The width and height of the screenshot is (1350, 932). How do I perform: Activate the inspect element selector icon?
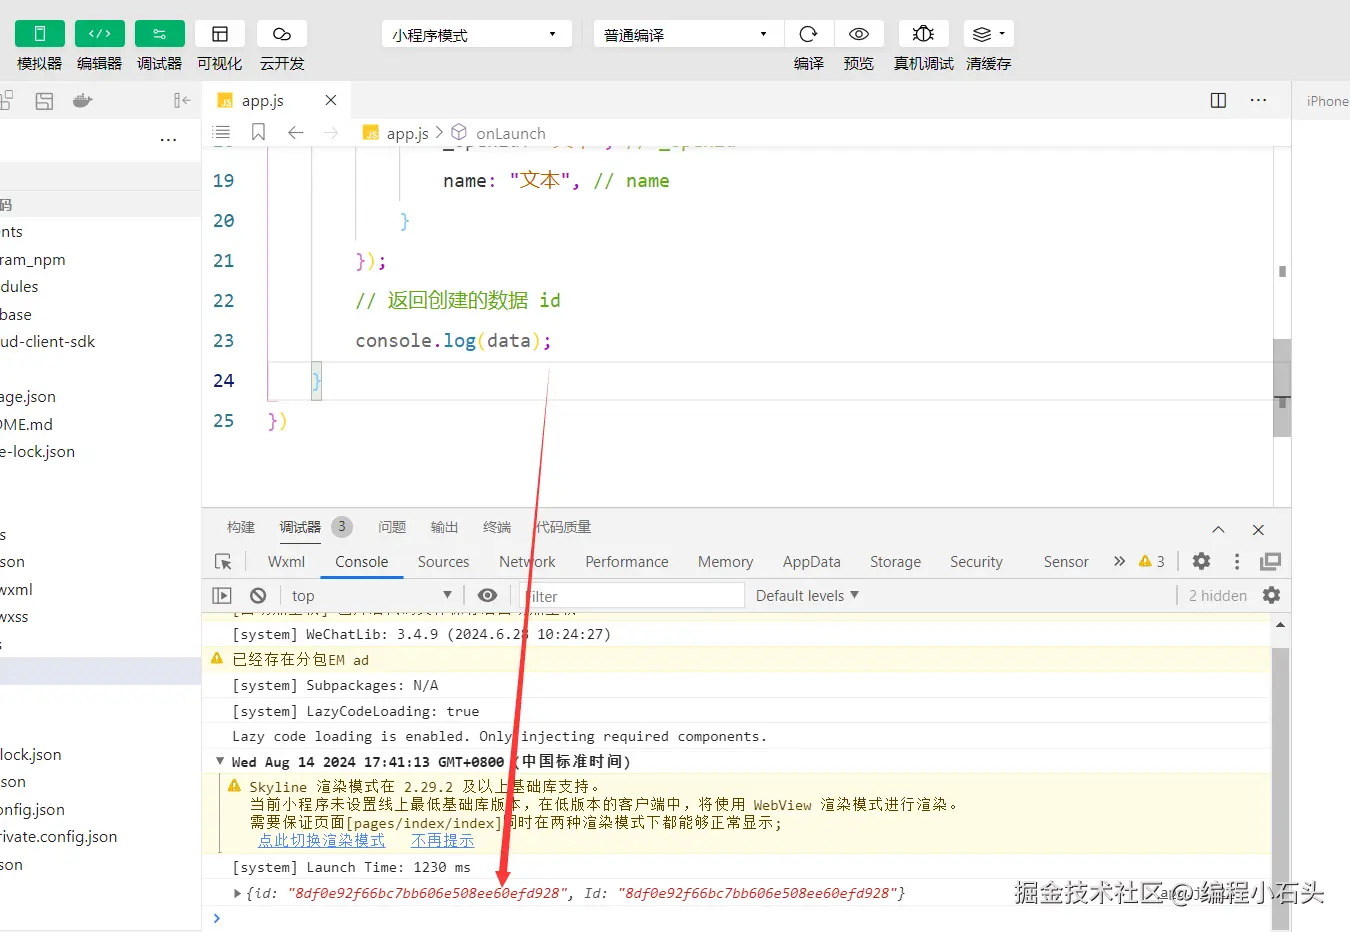[223, 562]
